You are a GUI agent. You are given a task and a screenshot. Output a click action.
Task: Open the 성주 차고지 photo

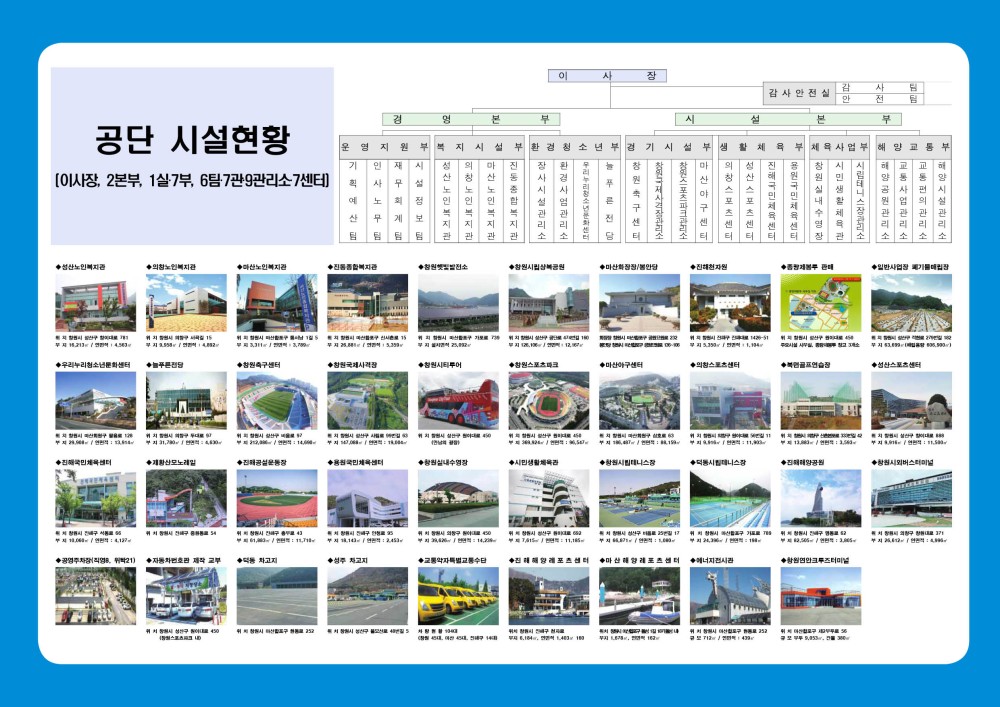coord(367,596)
